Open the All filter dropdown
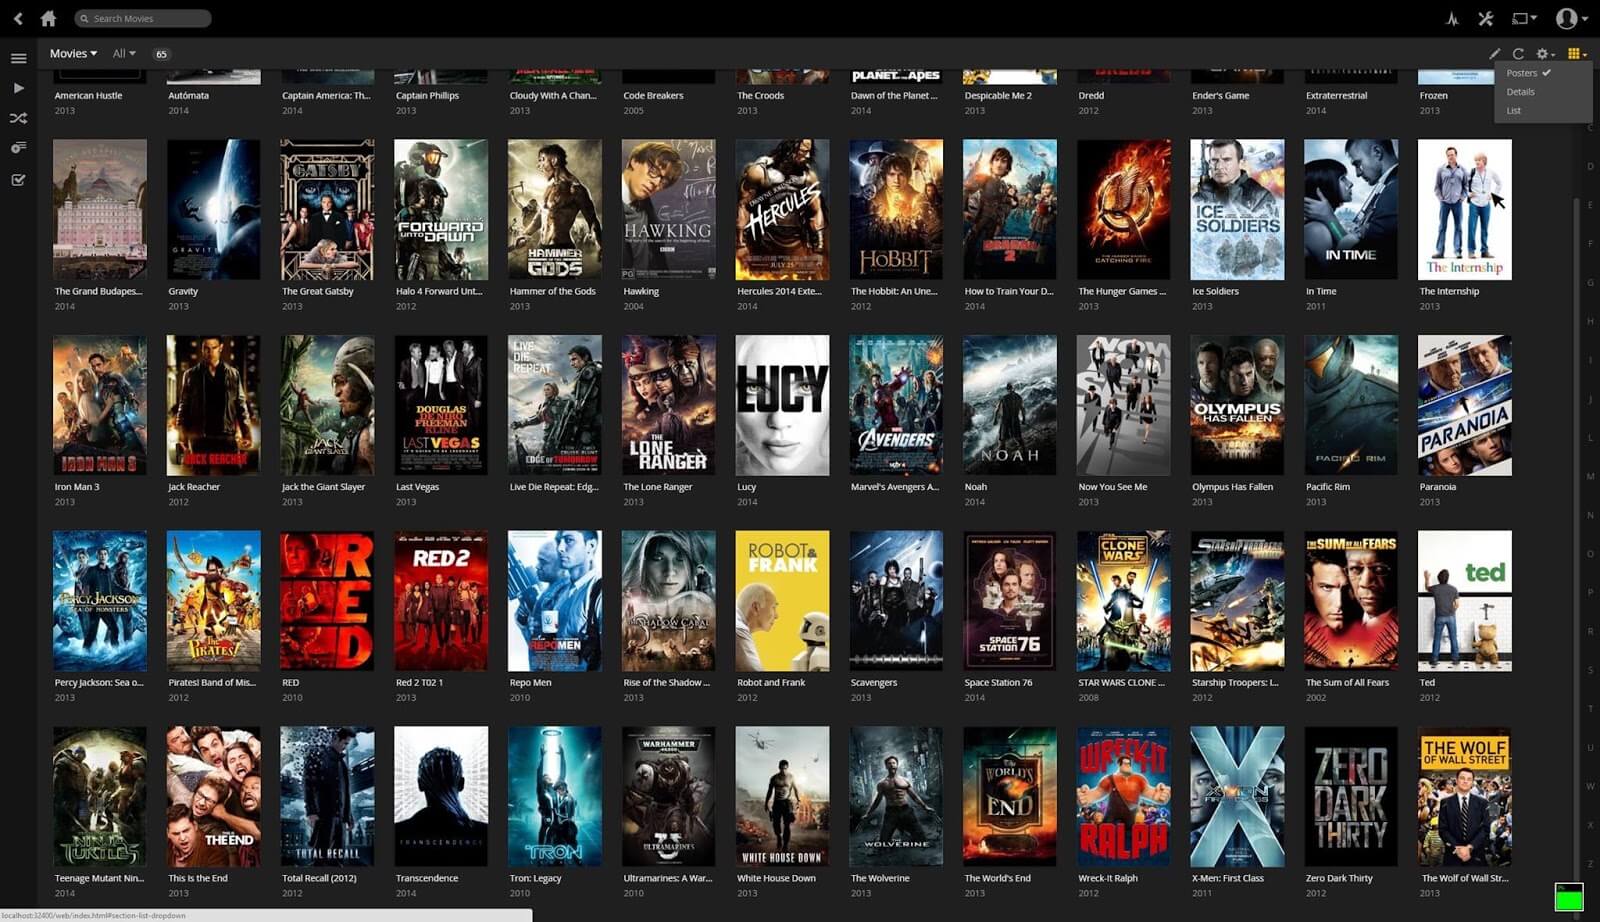The width and height of the screenshot is (1600, 922). (124, 54)
